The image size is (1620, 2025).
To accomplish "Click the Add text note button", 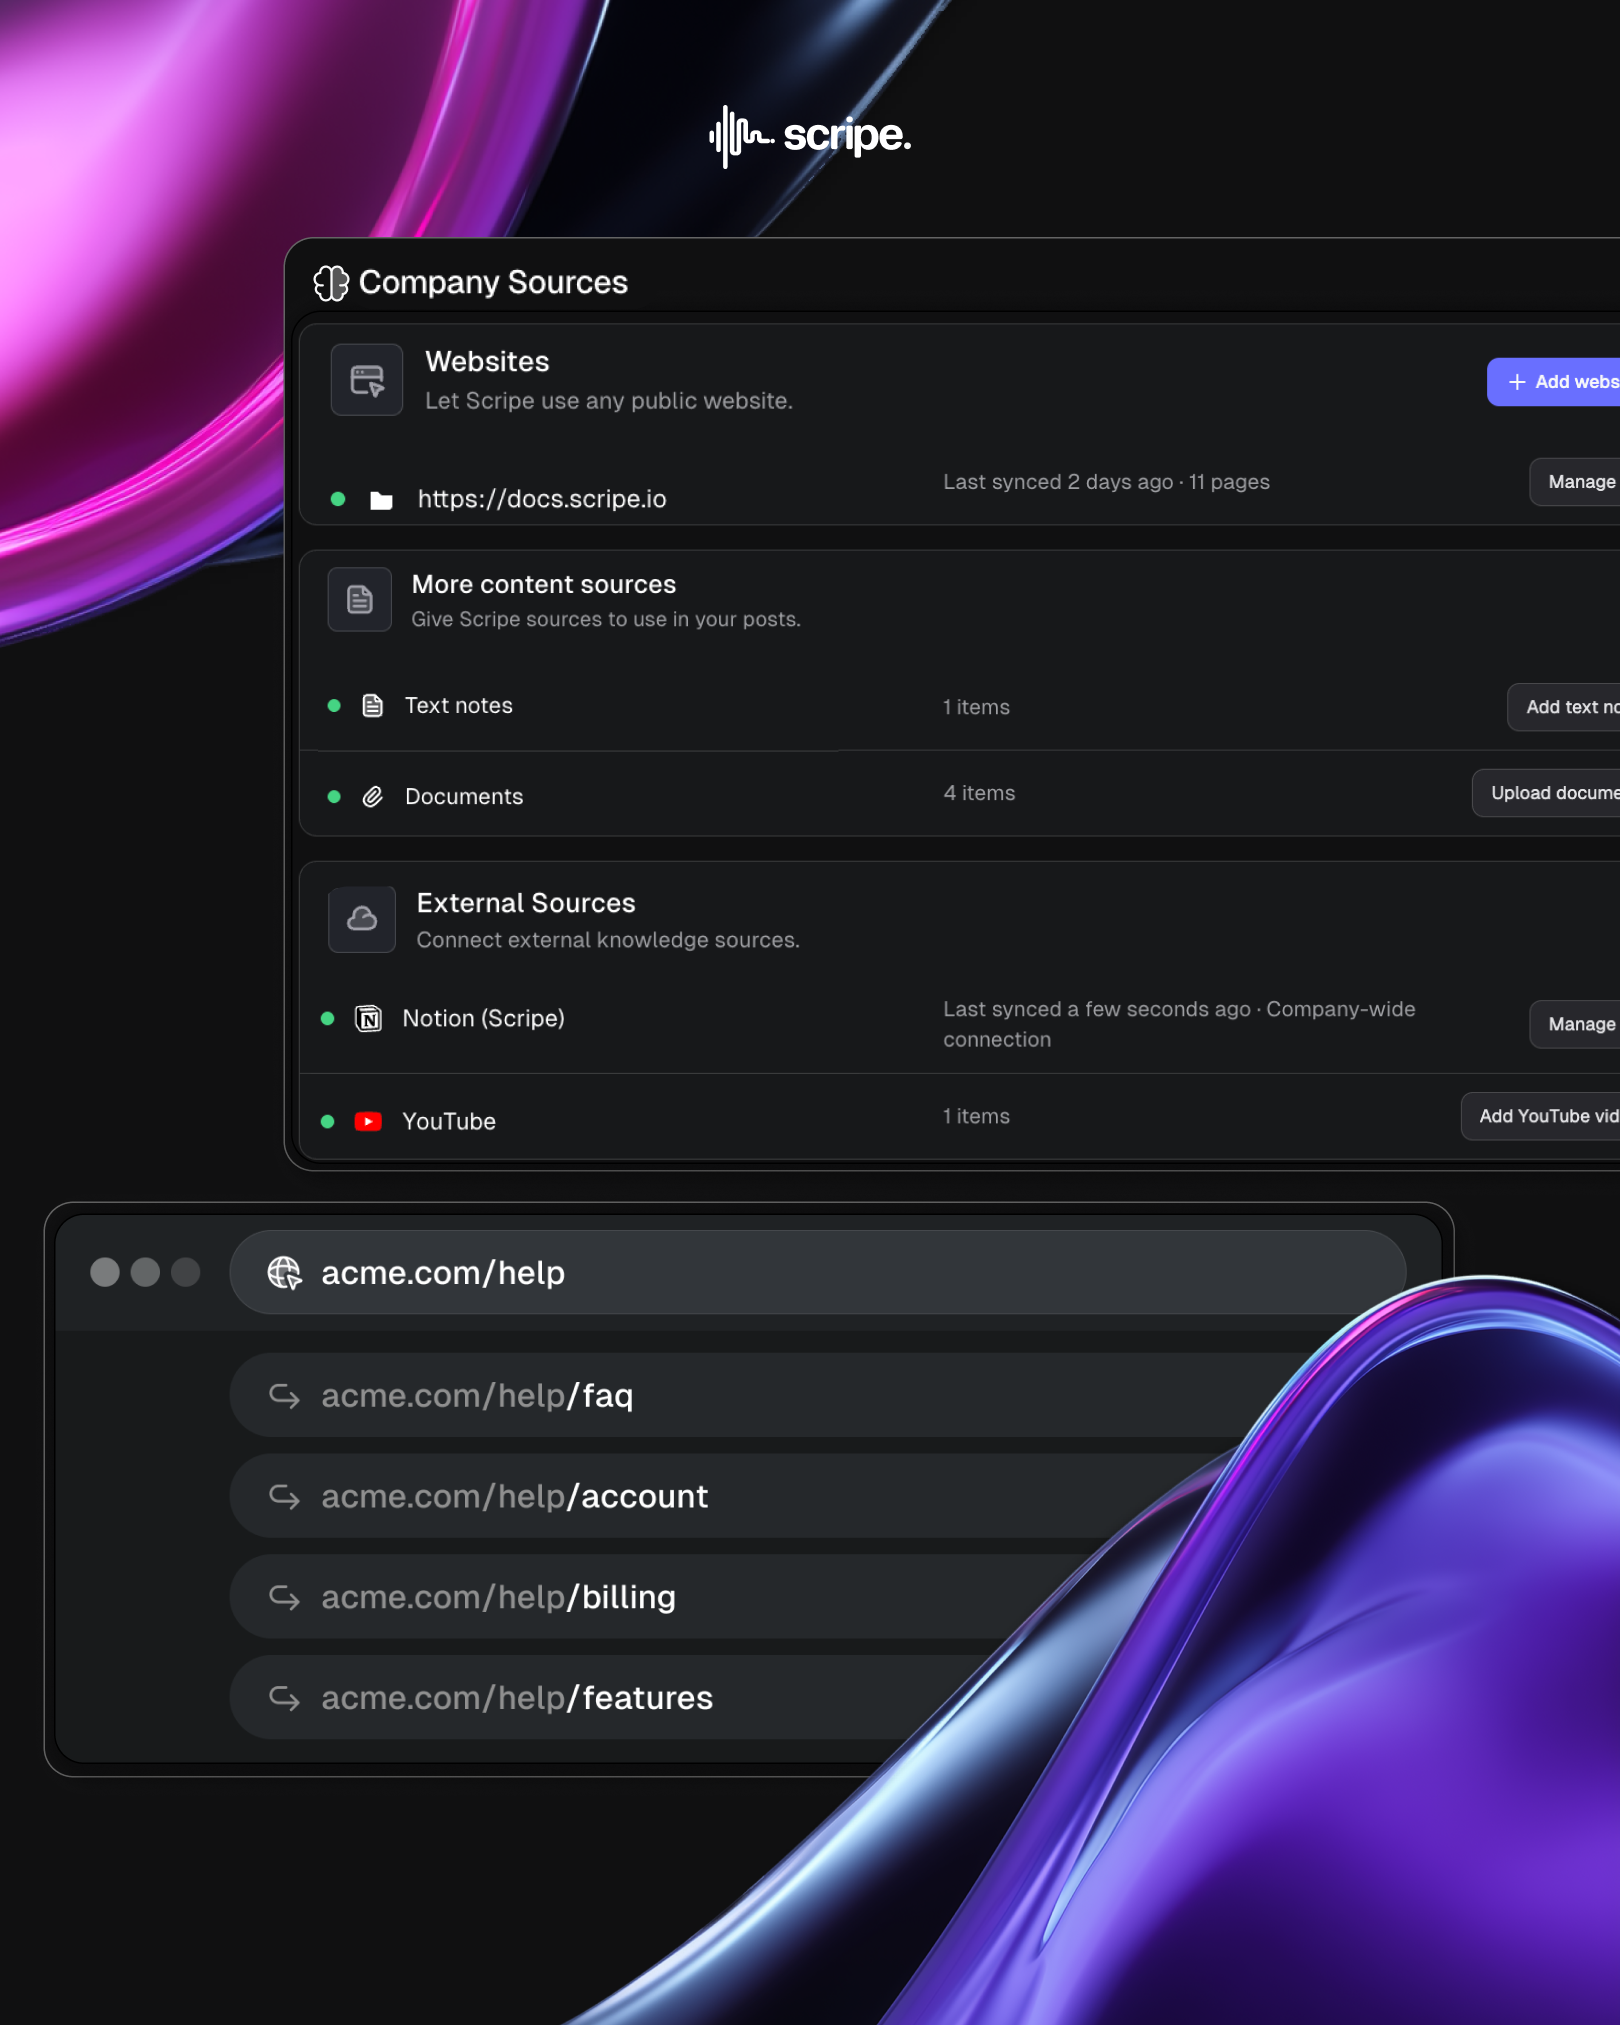I will [1564, 707].
